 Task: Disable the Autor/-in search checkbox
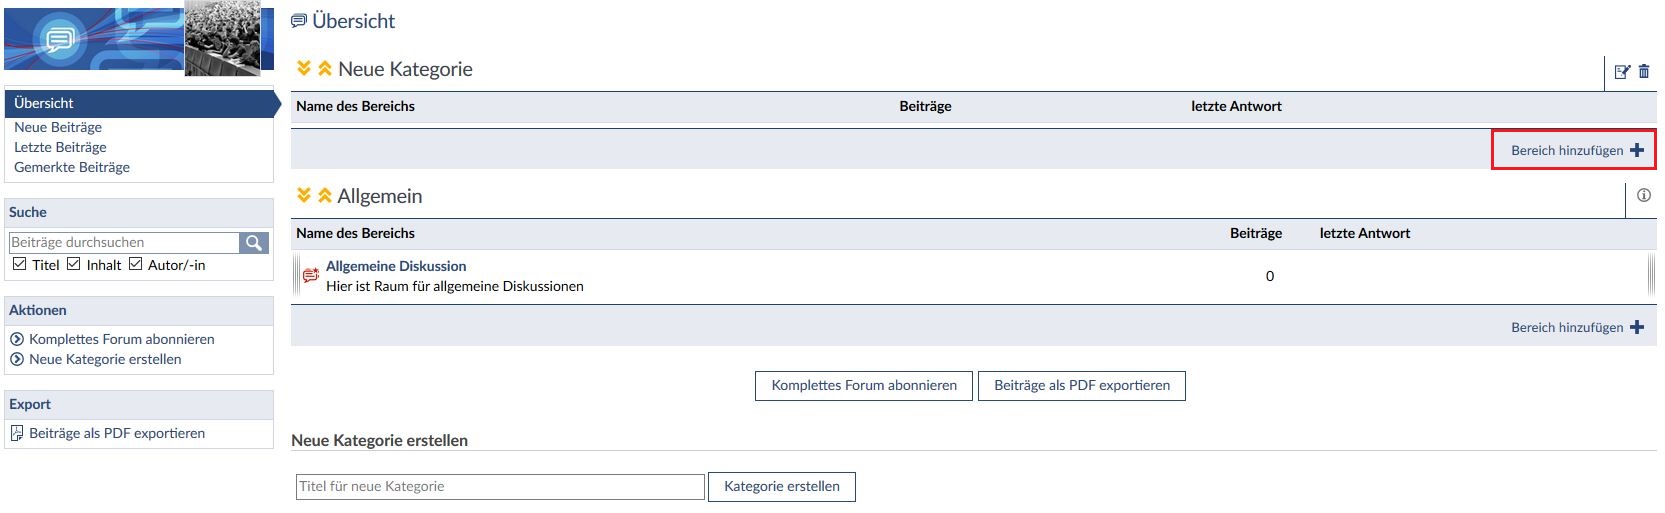(x=136, y=264)
